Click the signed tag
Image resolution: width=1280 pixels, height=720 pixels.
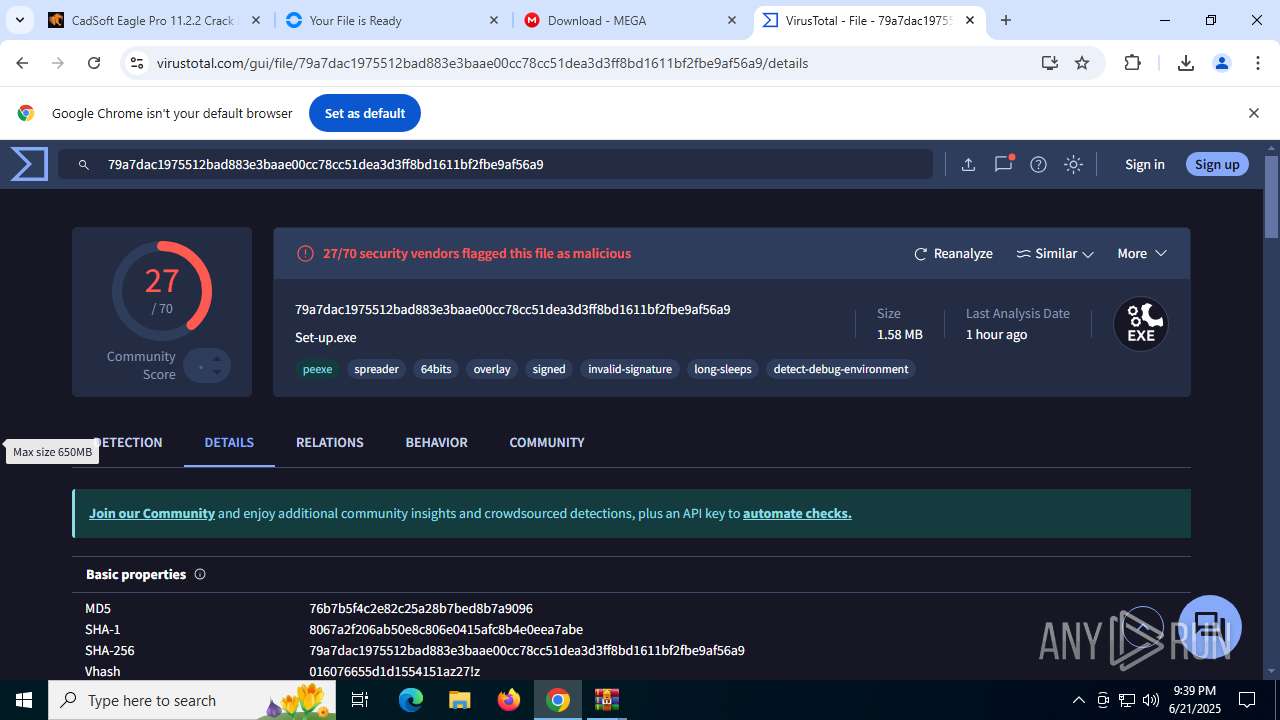pyautogui.click(x=549, y=369)
